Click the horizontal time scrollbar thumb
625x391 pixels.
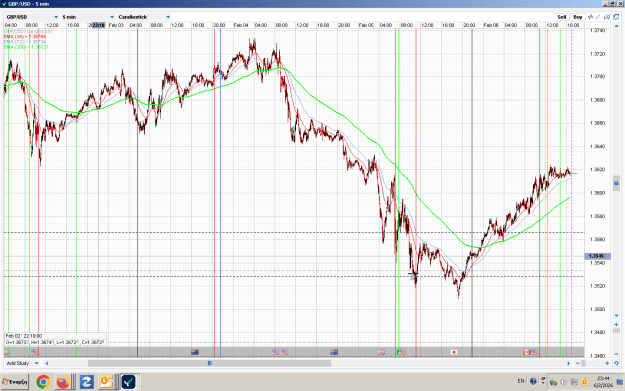209,363
